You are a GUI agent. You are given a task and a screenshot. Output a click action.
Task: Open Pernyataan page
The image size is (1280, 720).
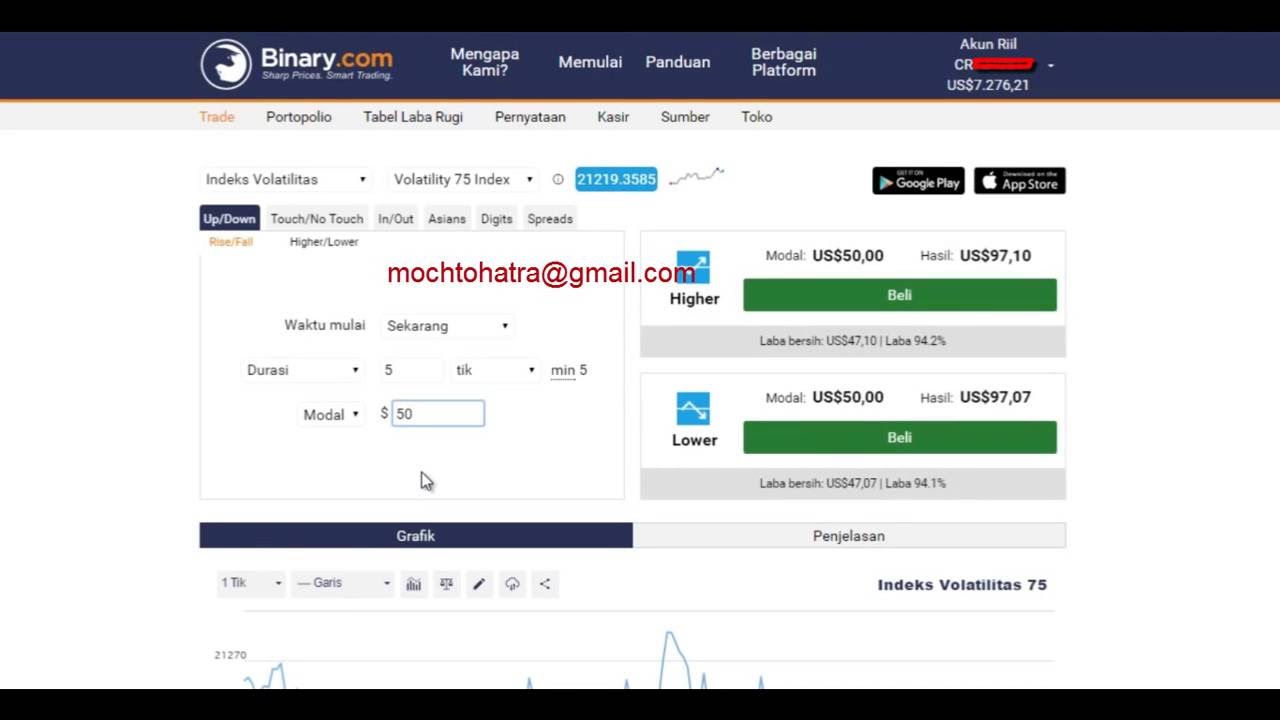[x=530, y=117]
